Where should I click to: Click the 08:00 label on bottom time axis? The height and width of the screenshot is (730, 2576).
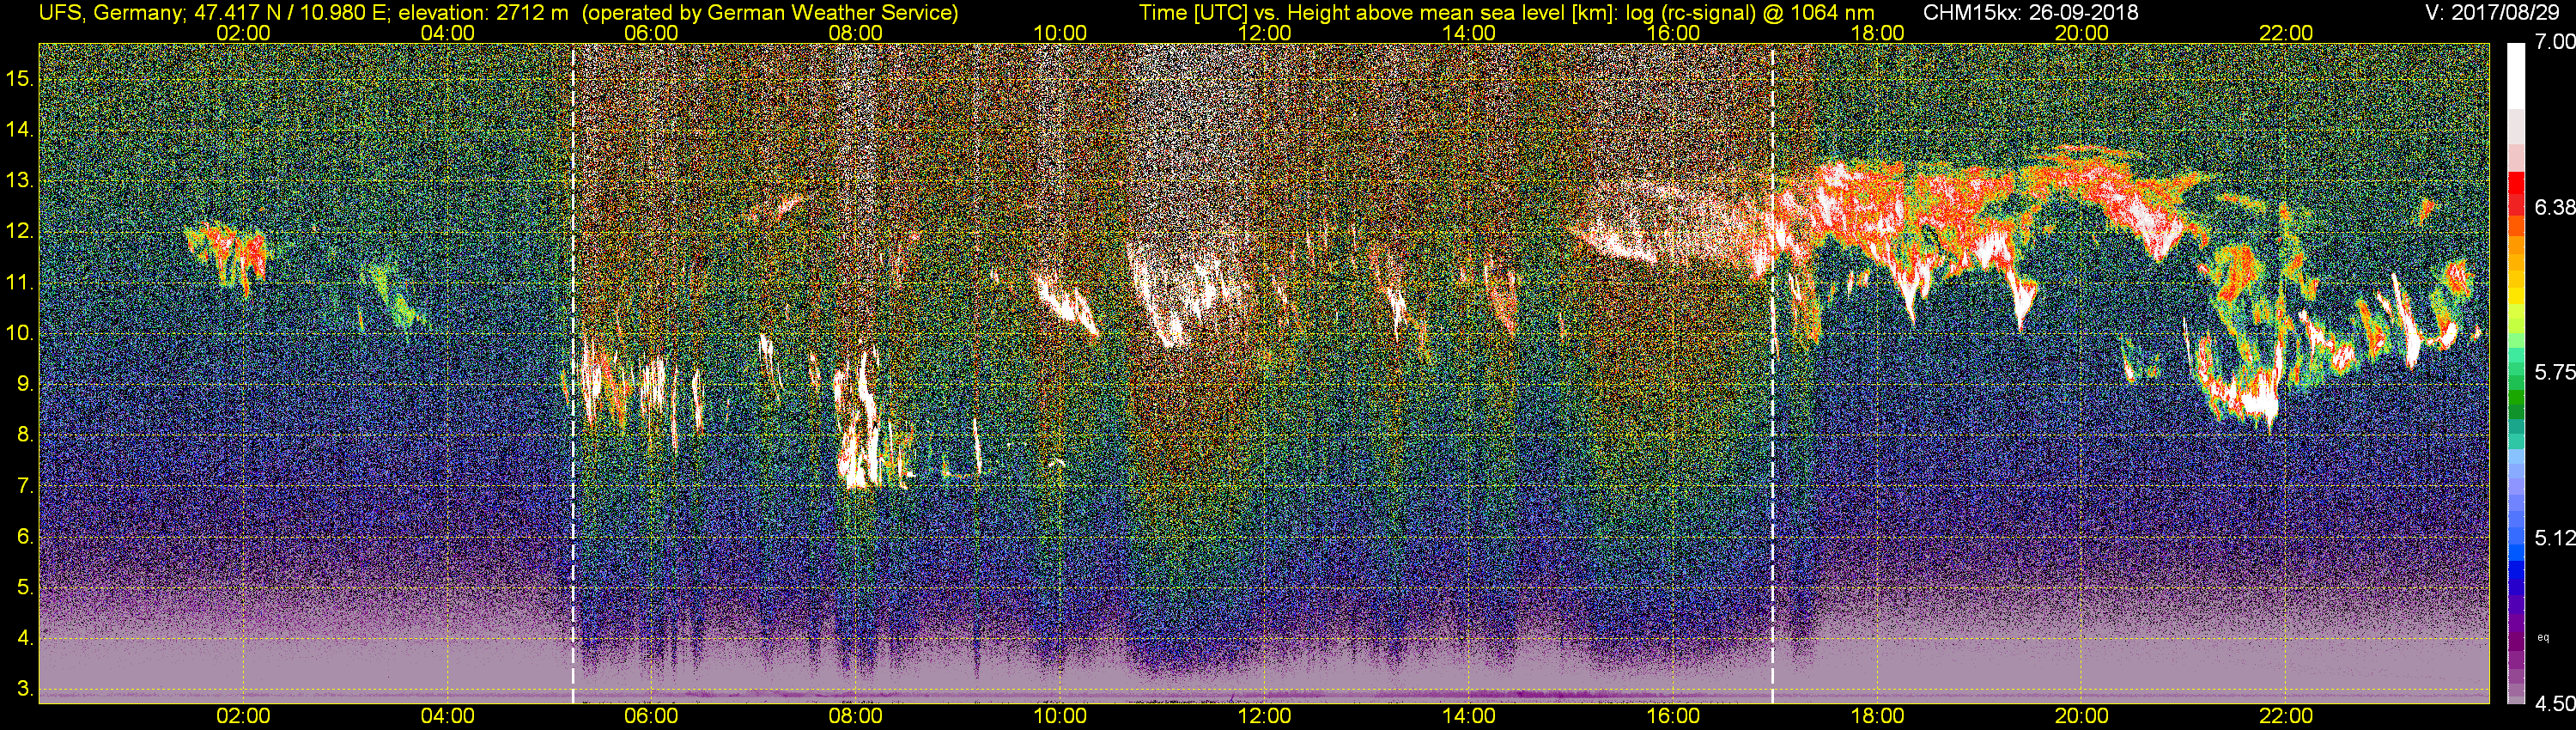click(856, 716)
